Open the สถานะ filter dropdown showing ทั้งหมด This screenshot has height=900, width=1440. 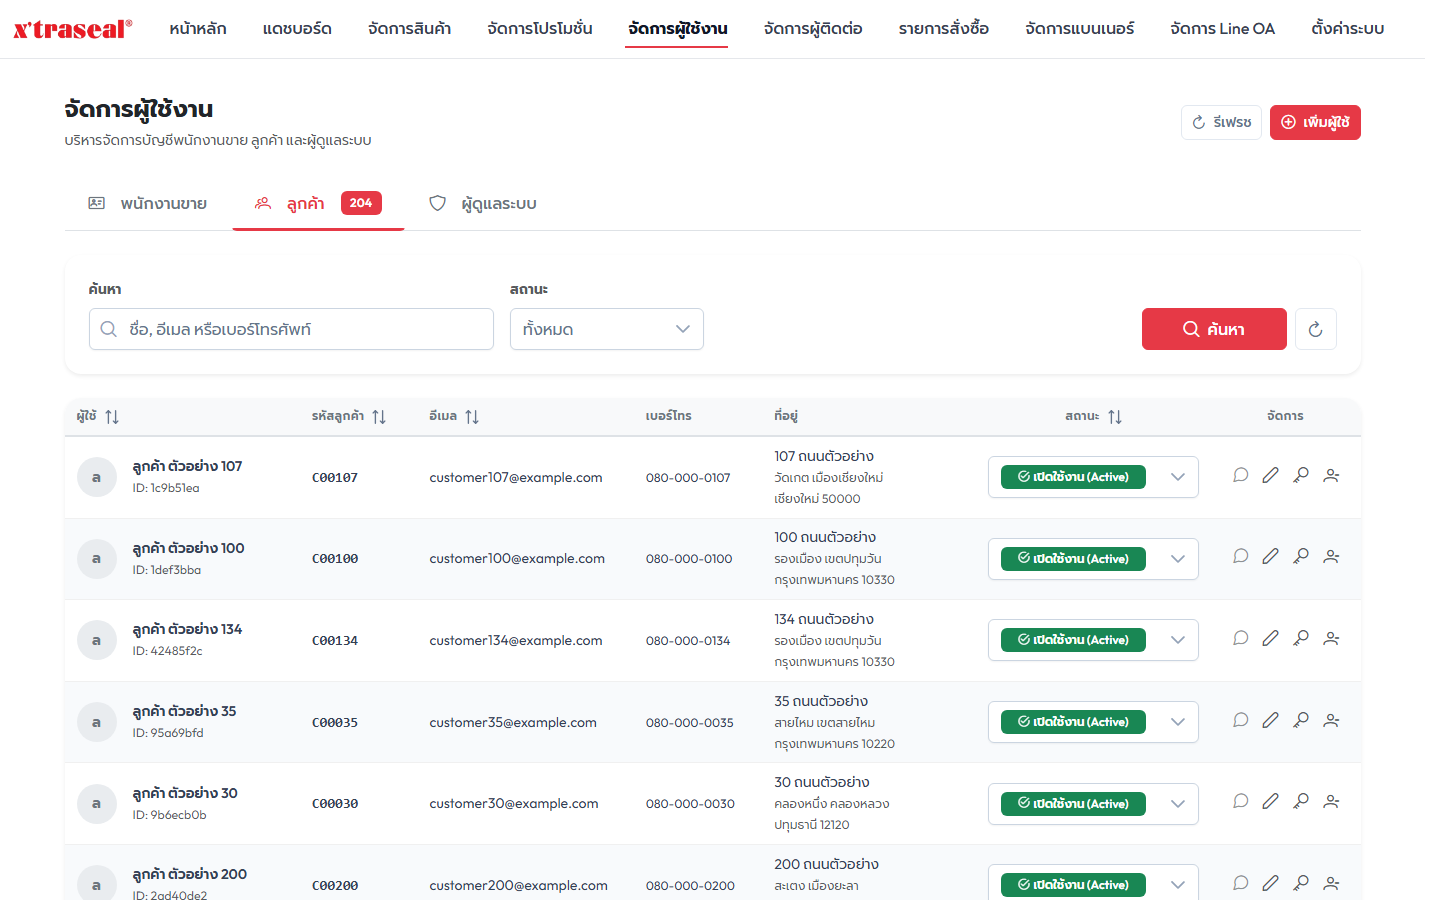[x=607, y=329]
